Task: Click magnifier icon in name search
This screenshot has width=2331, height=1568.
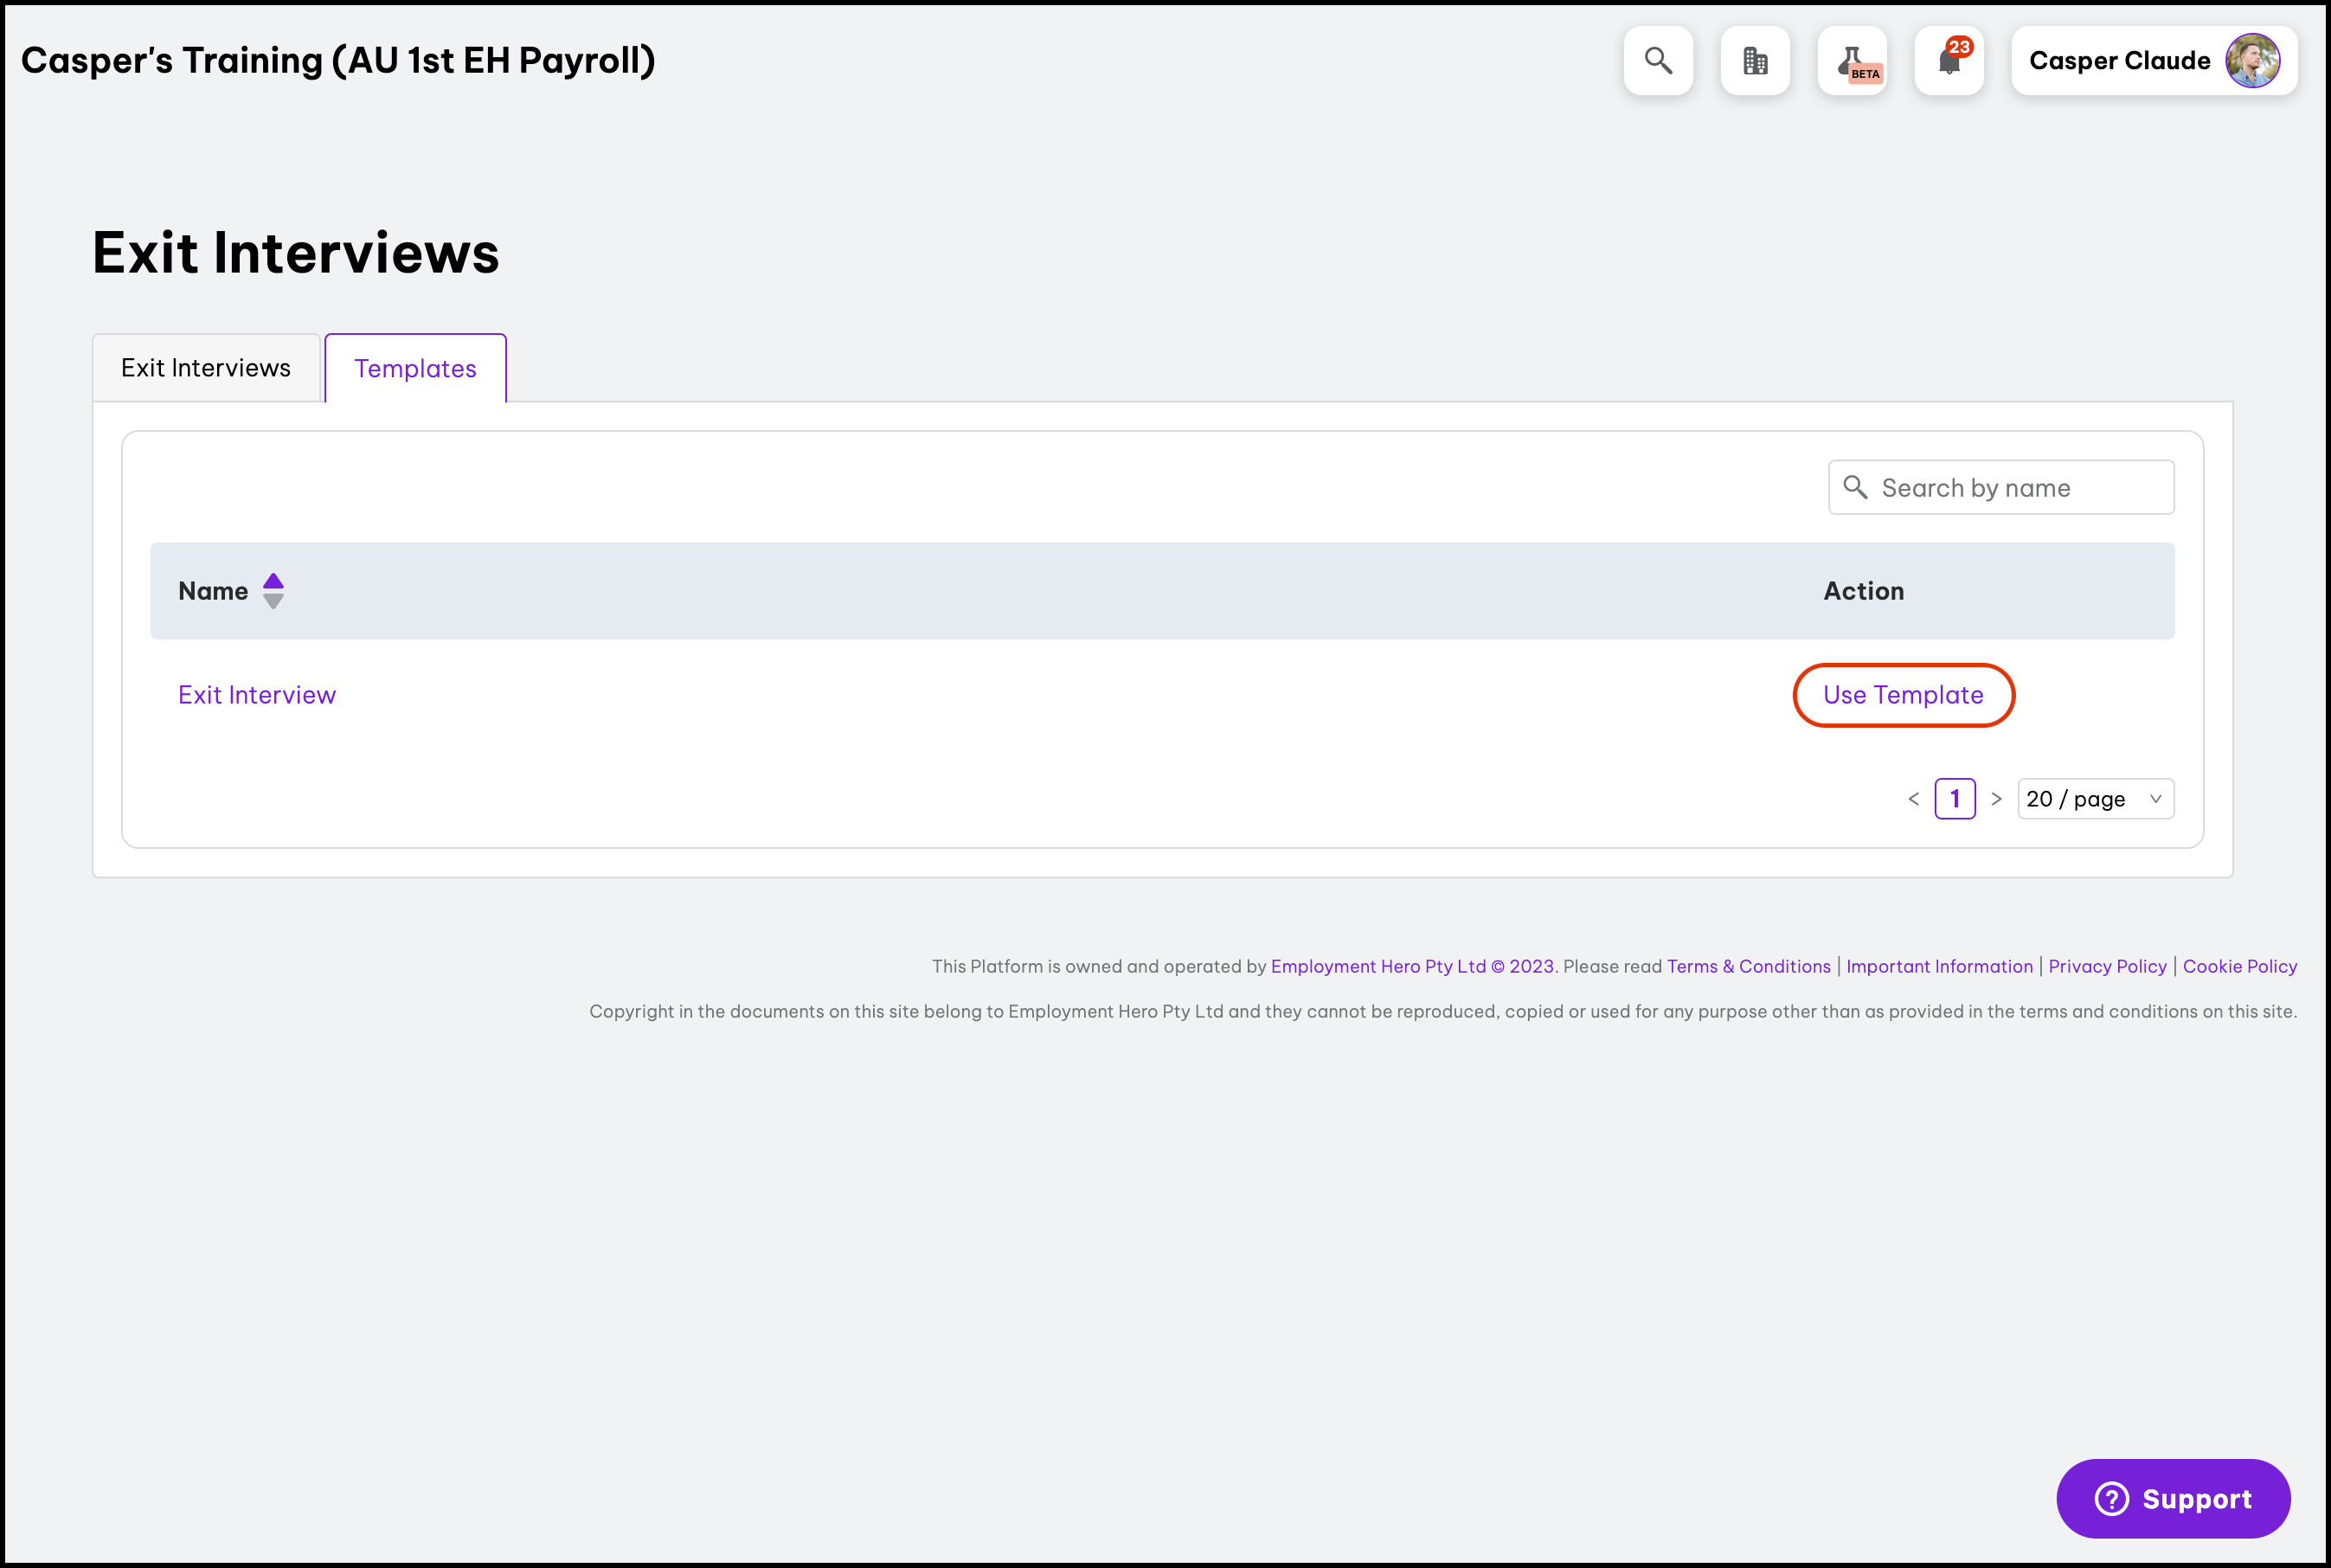Action: point(1855,487)
